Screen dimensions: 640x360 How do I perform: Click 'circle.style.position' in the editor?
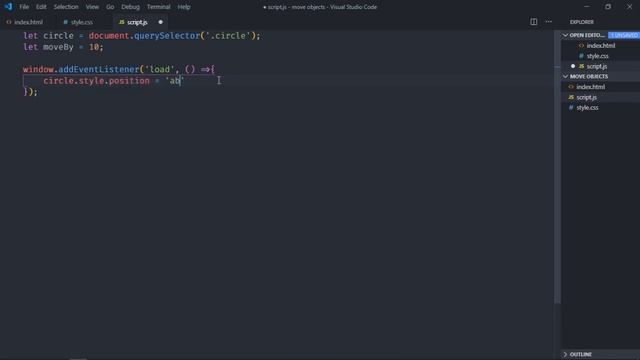click(96, 81)
